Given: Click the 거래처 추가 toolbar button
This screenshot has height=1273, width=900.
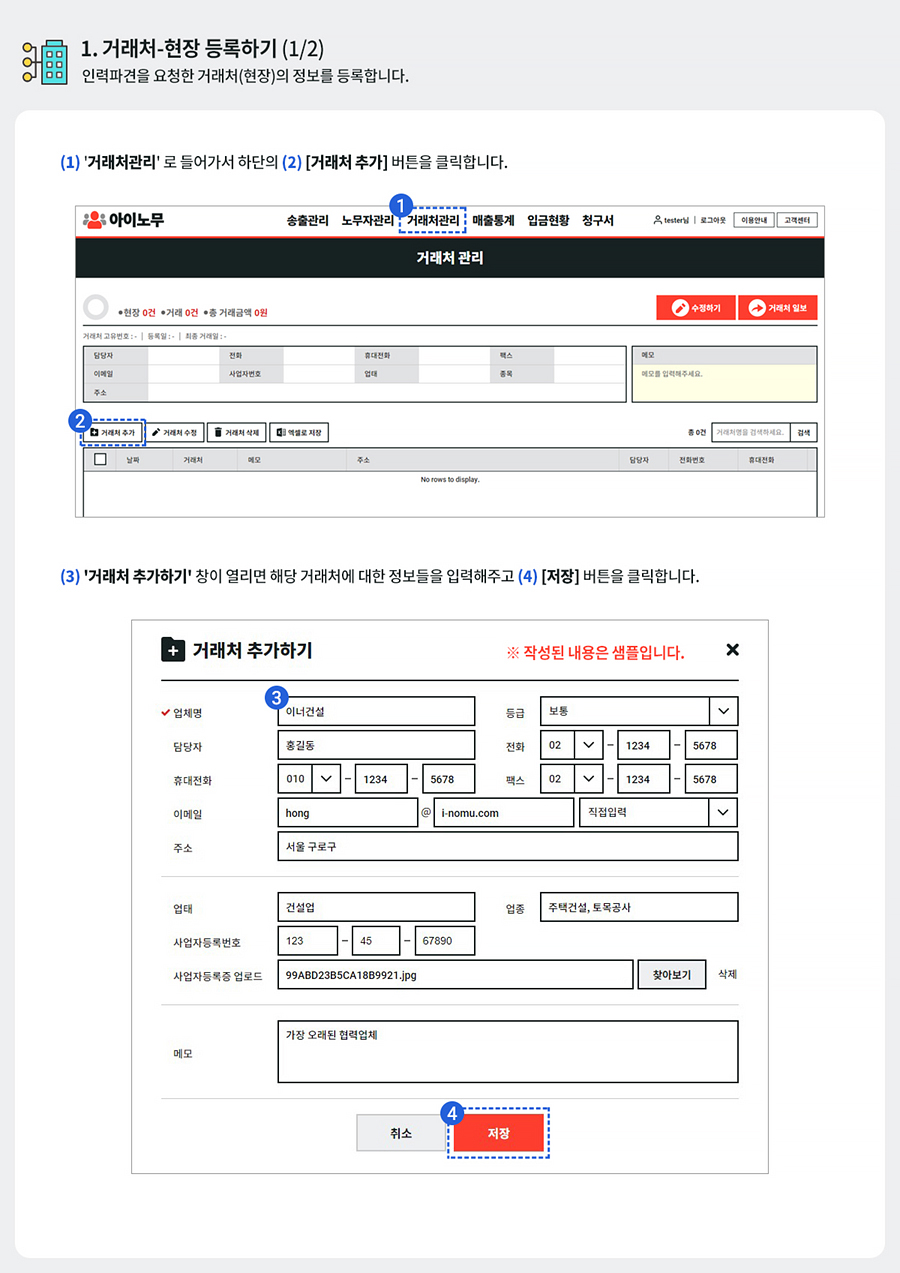Looking at the screenshot, I should 113,433.
